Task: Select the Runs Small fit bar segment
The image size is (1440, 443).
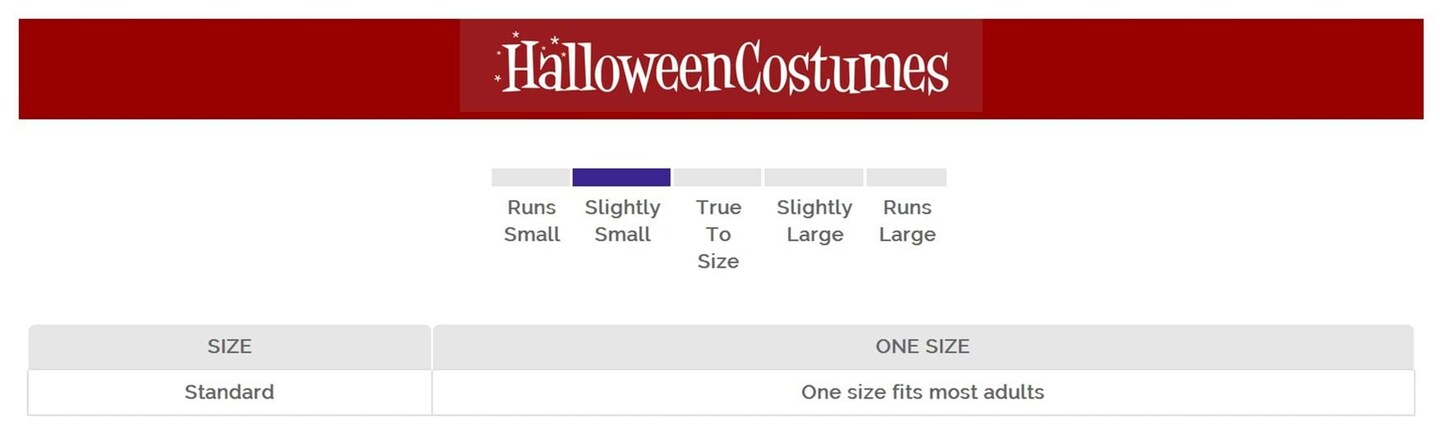Action: coord(530,177)
